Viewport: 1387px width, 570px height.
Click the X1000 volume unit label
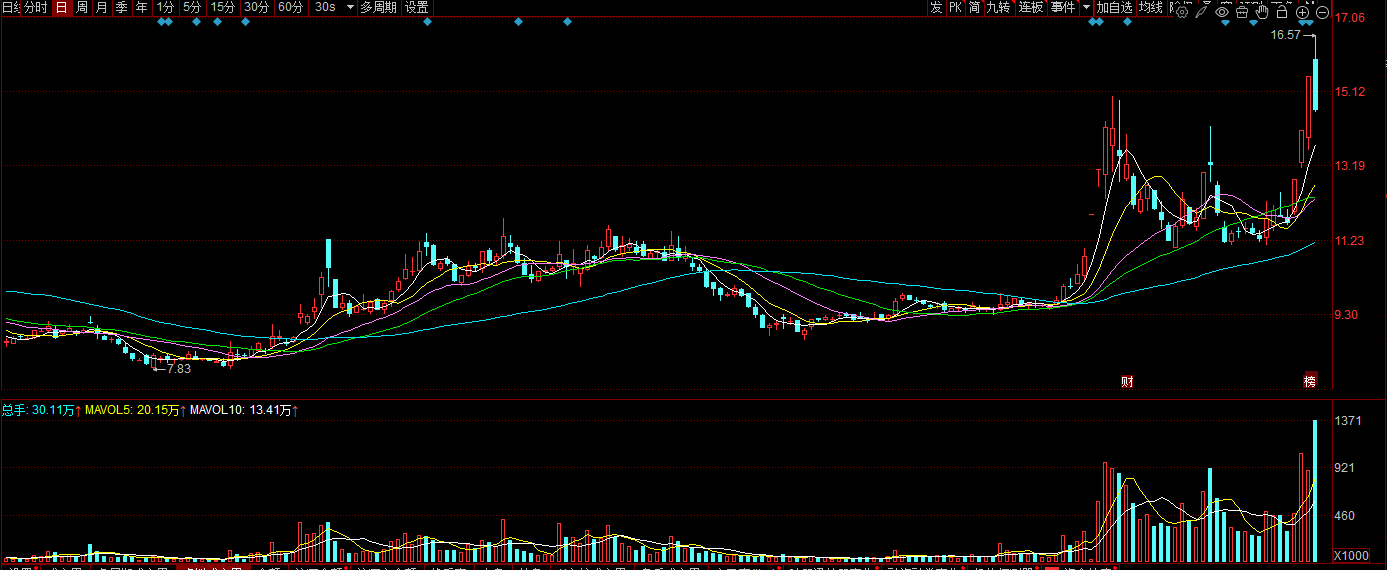pos(1352,555)
